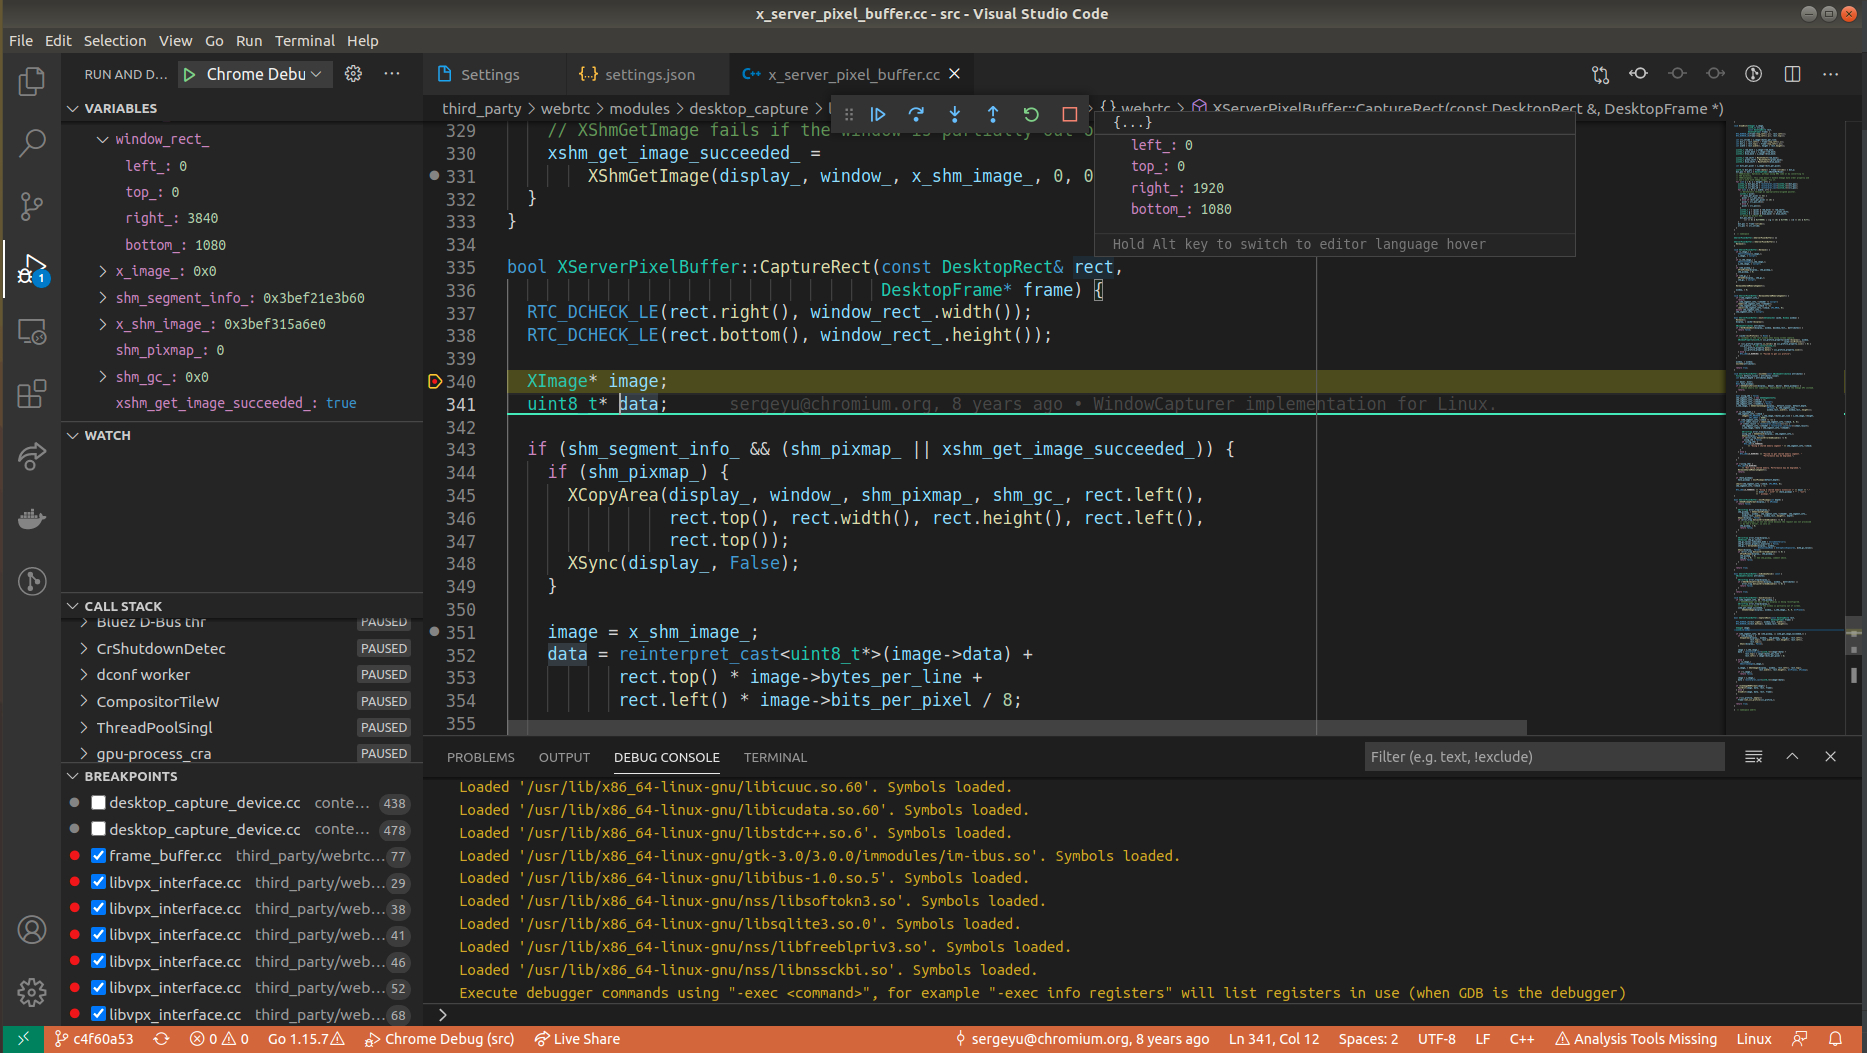Open Run and Debug more actions menu

(392, 74)
